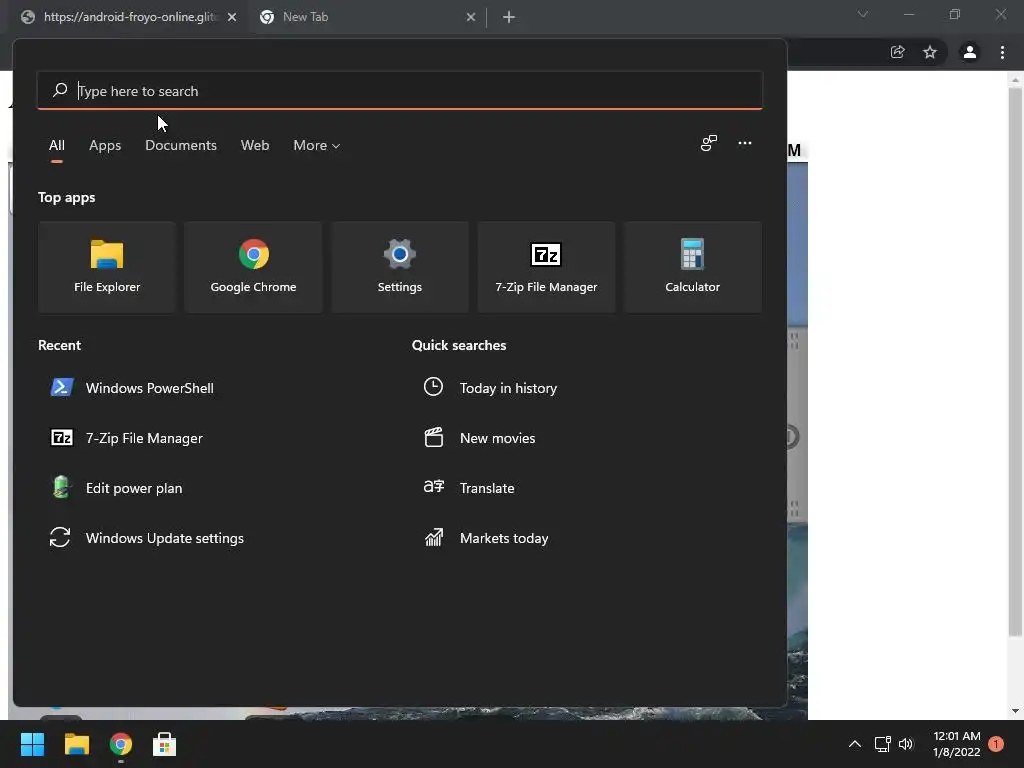
Task: Click the Chrome page vertical scrollbar
Action: [x=1015, y=361]
